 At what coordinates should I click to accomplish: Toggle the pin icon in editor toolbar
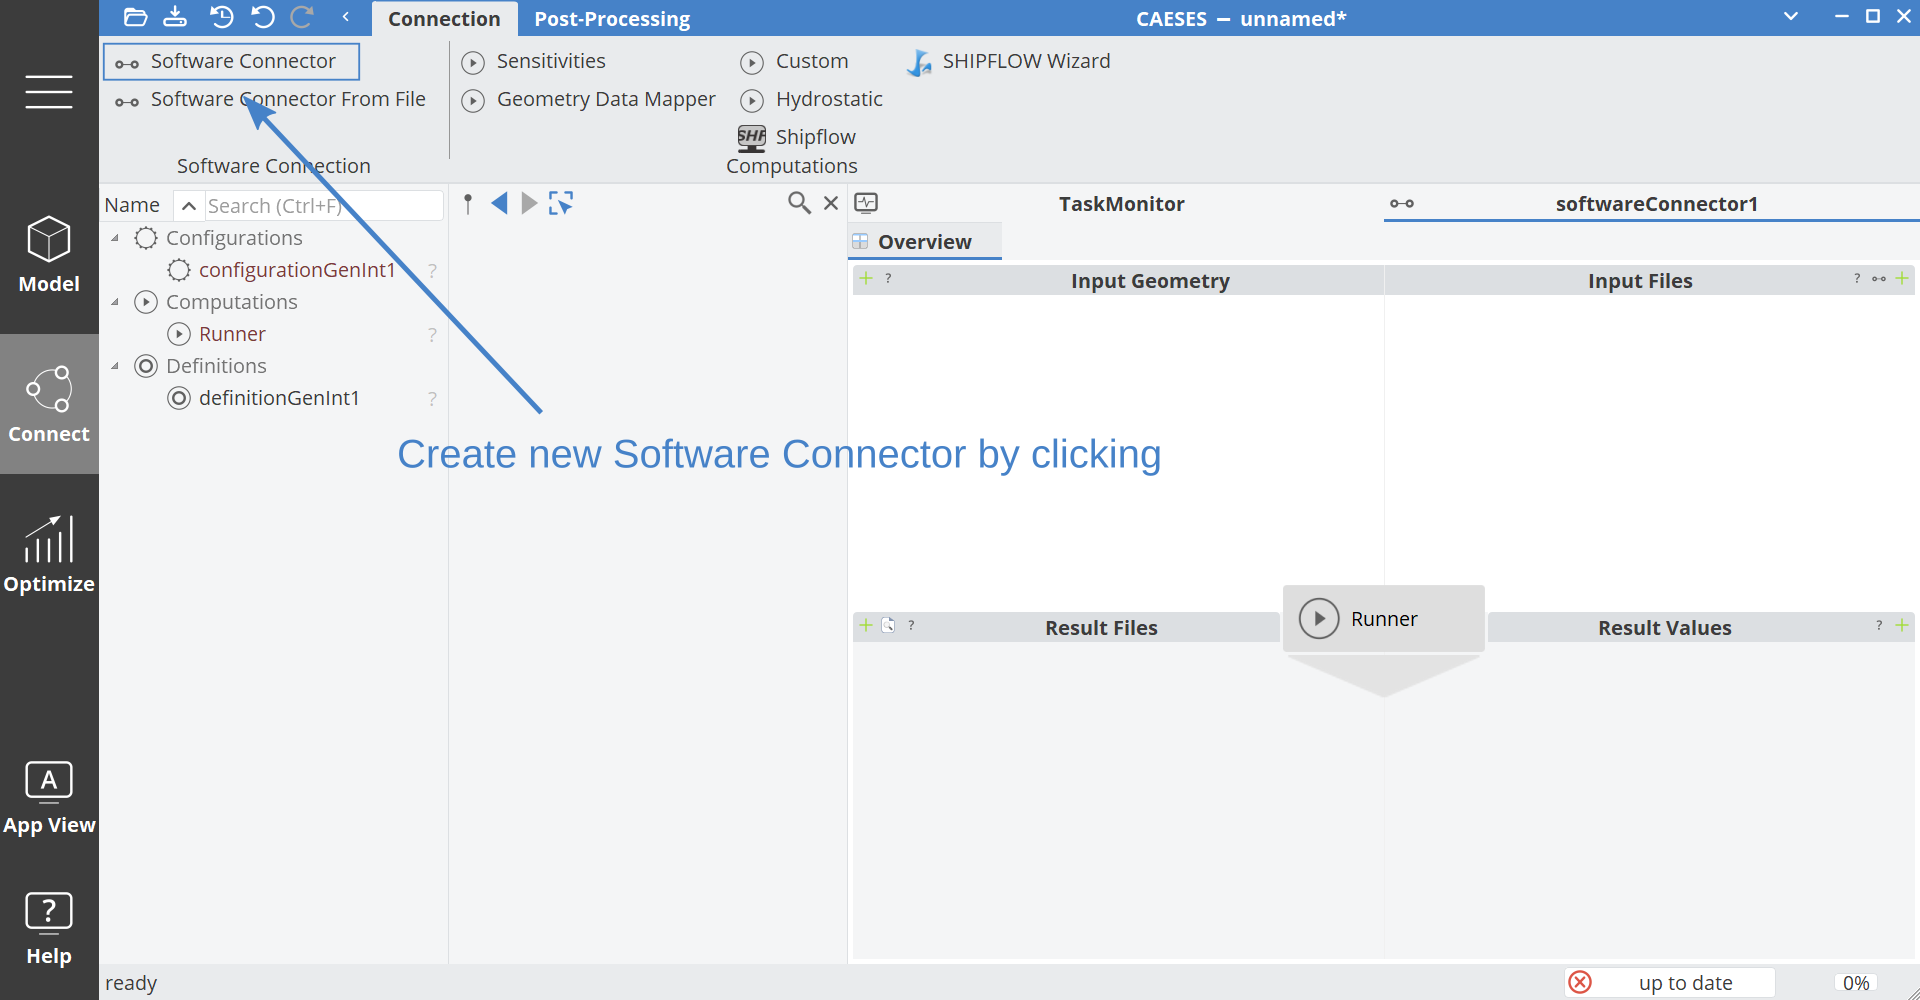(468, 204)
